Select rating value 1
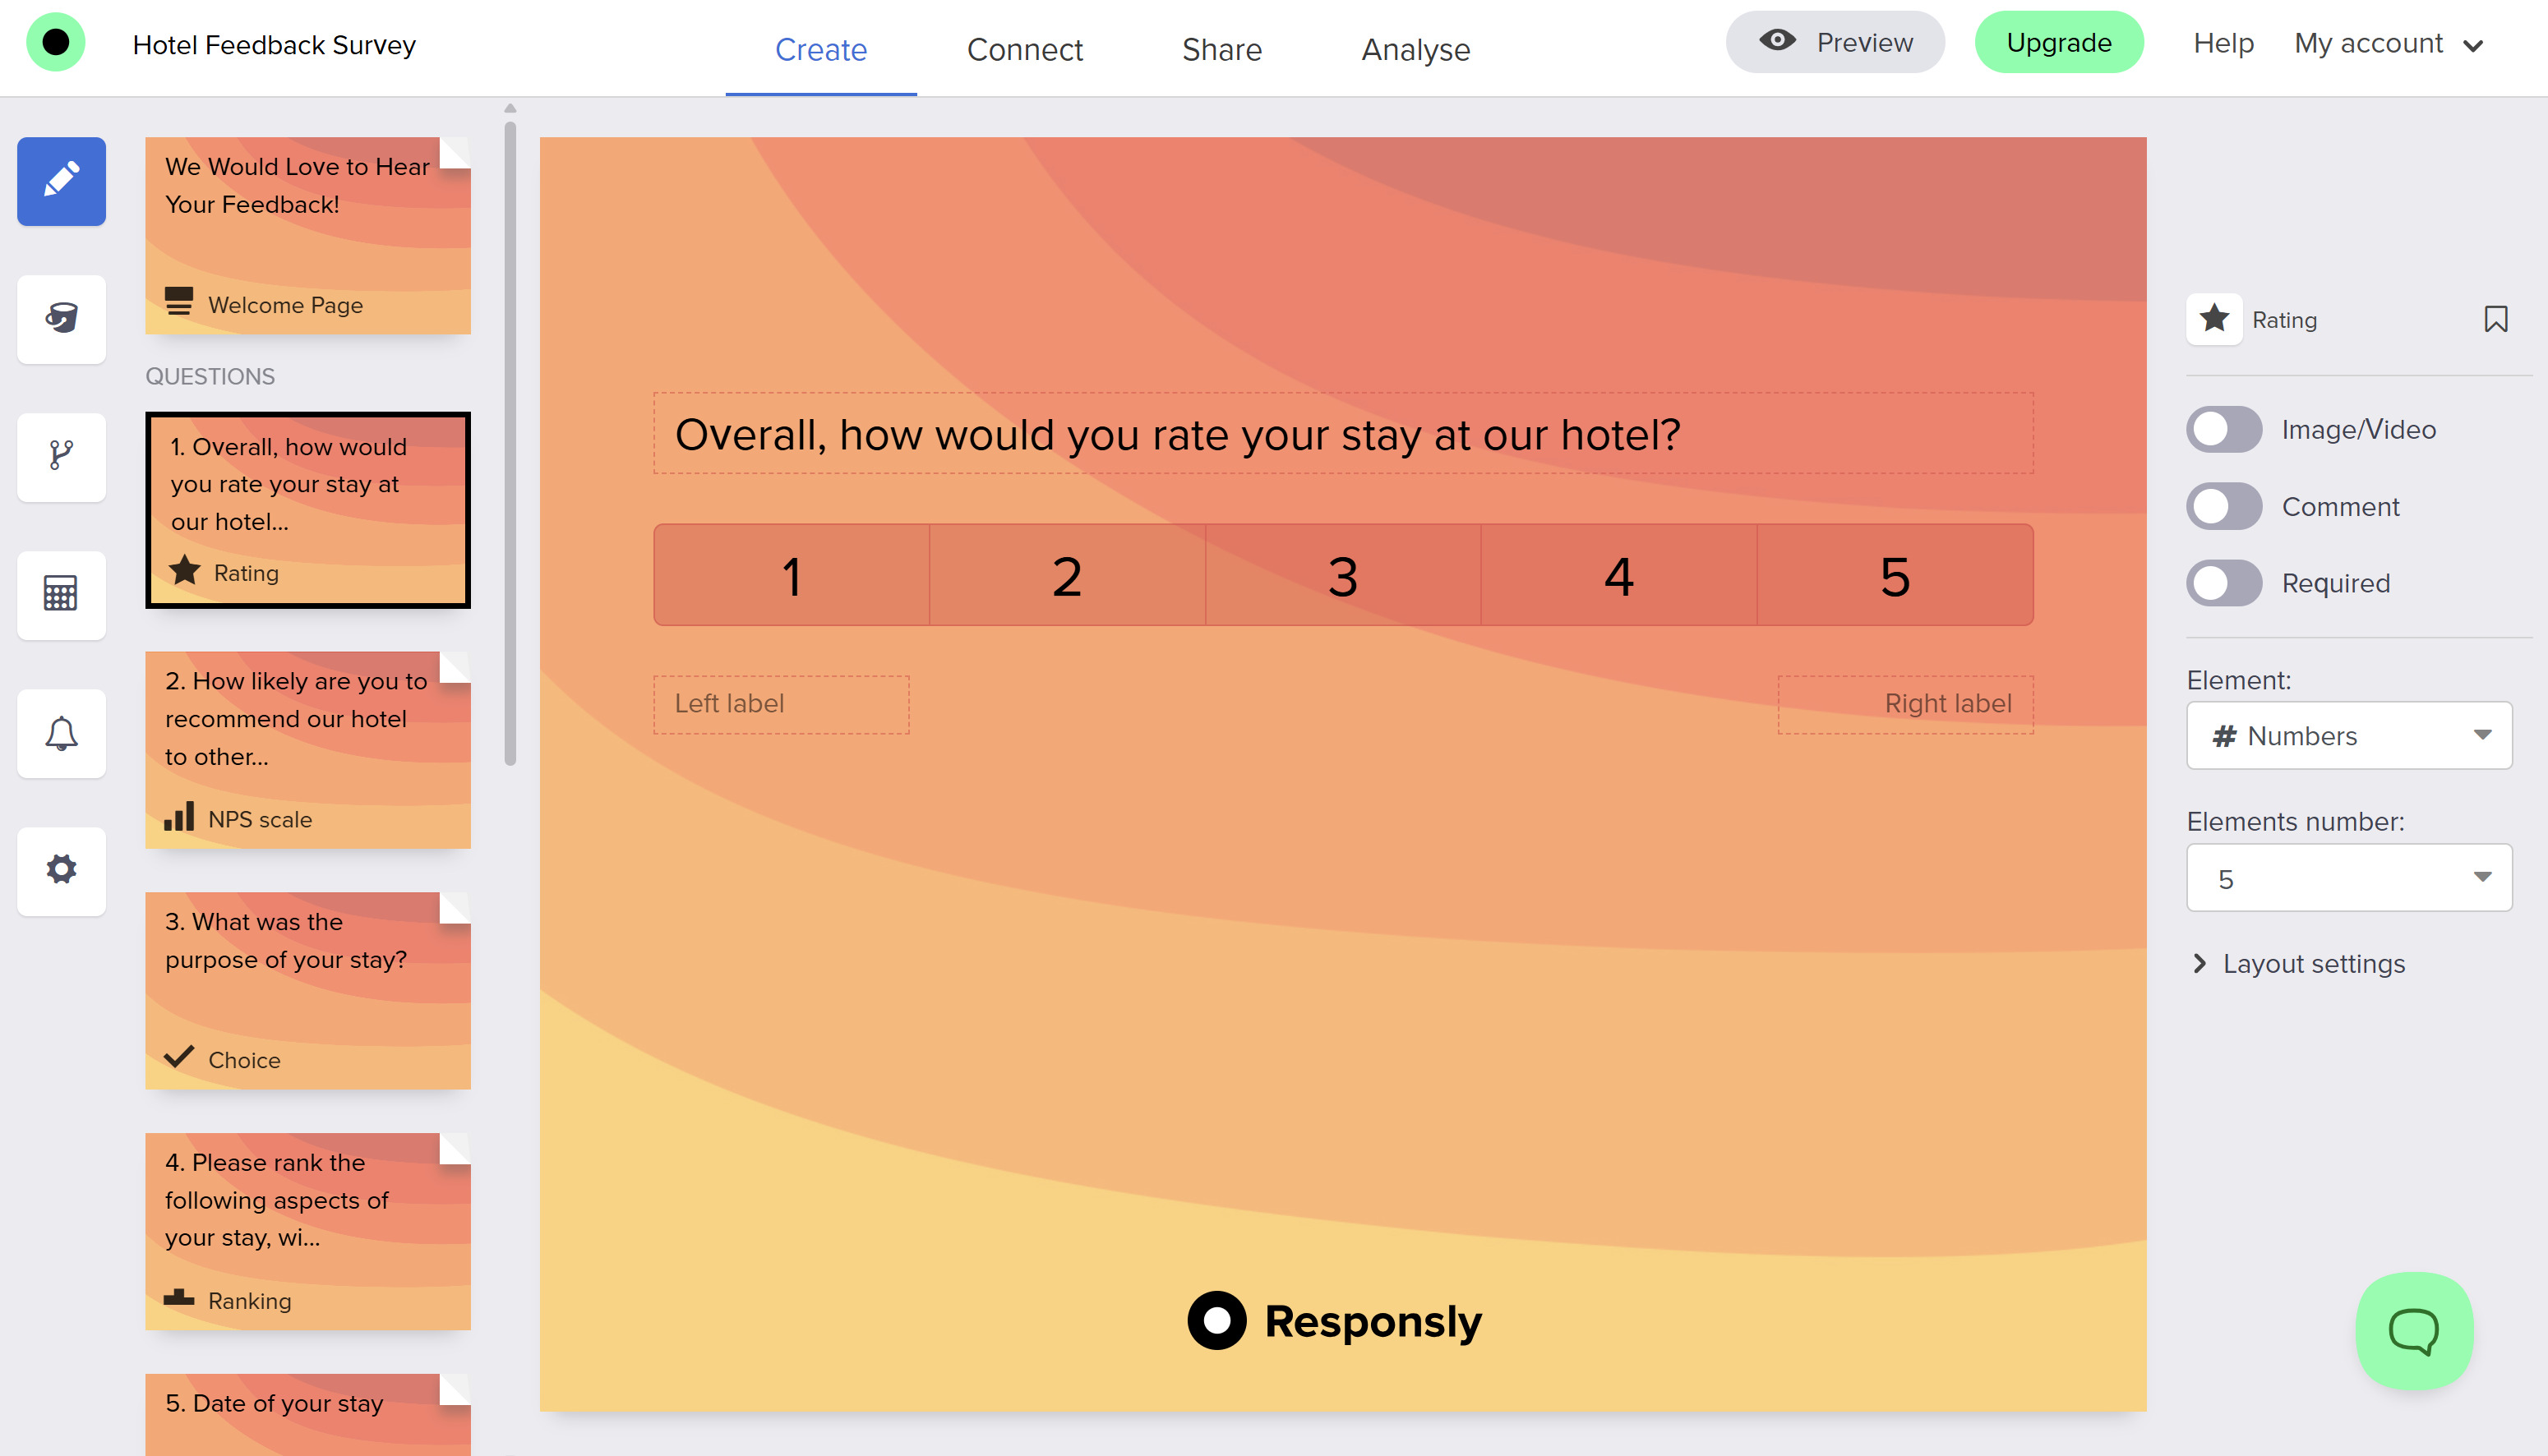Image resolution: width=2548 pixels, height=1456 pixels. (x=792, y=576)
